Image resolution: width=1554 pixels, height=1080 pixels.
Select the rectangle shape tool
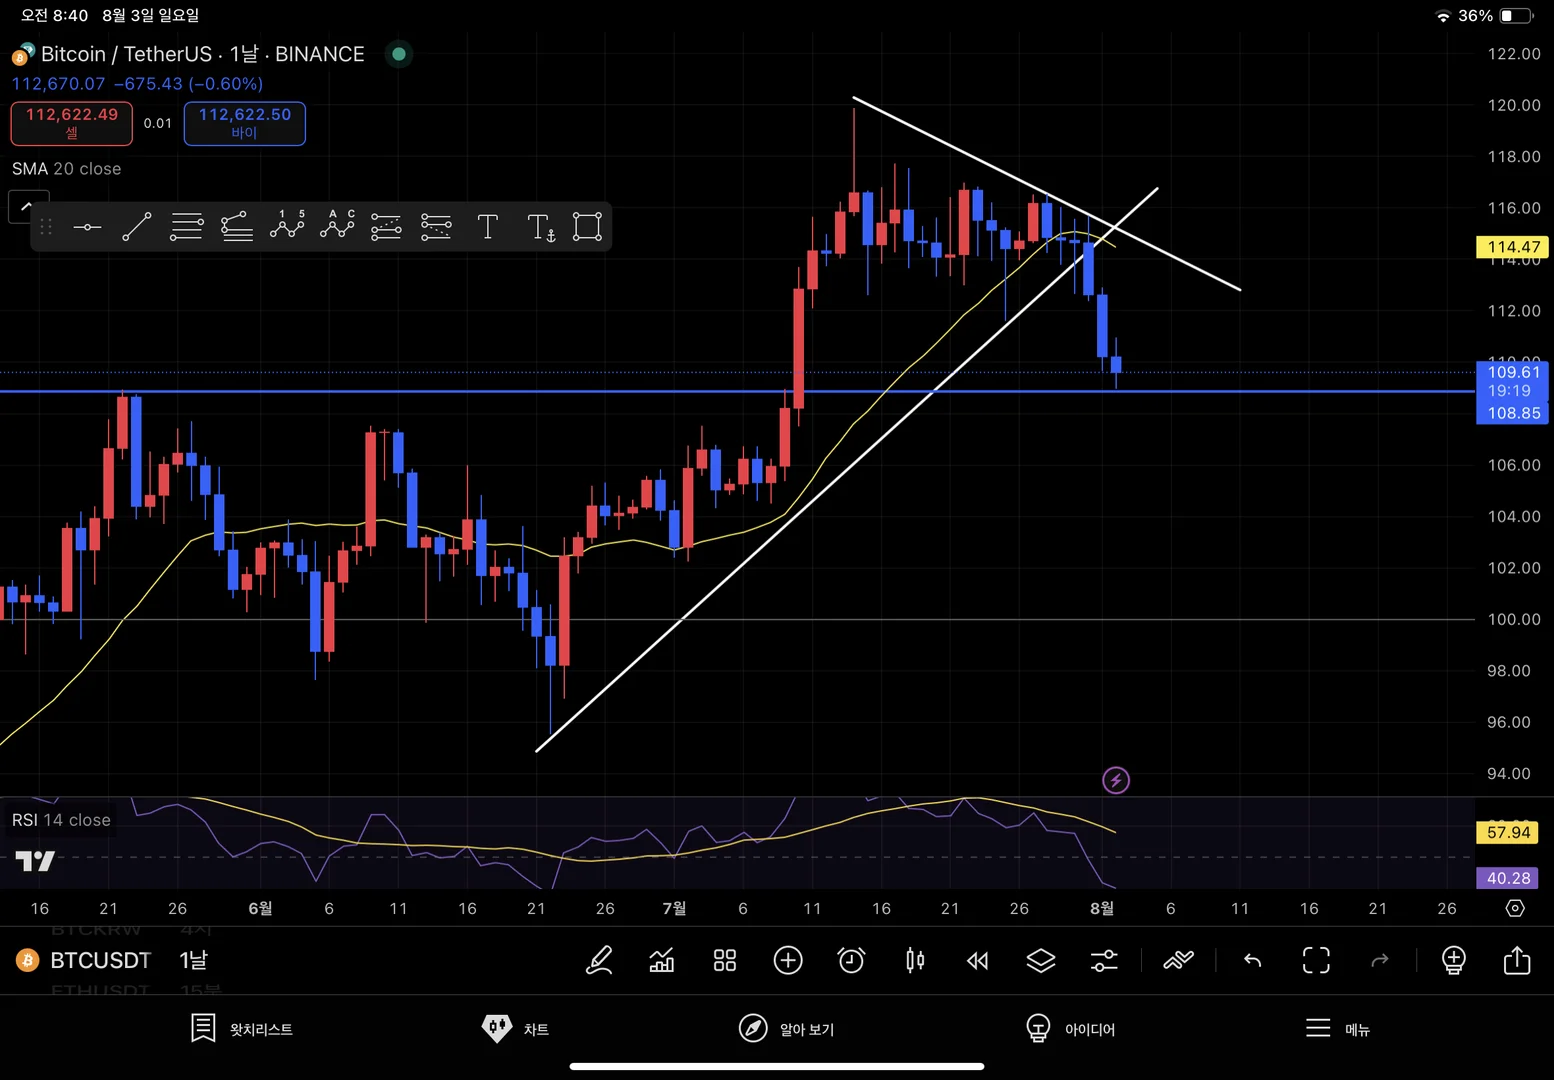coord(587,227)
